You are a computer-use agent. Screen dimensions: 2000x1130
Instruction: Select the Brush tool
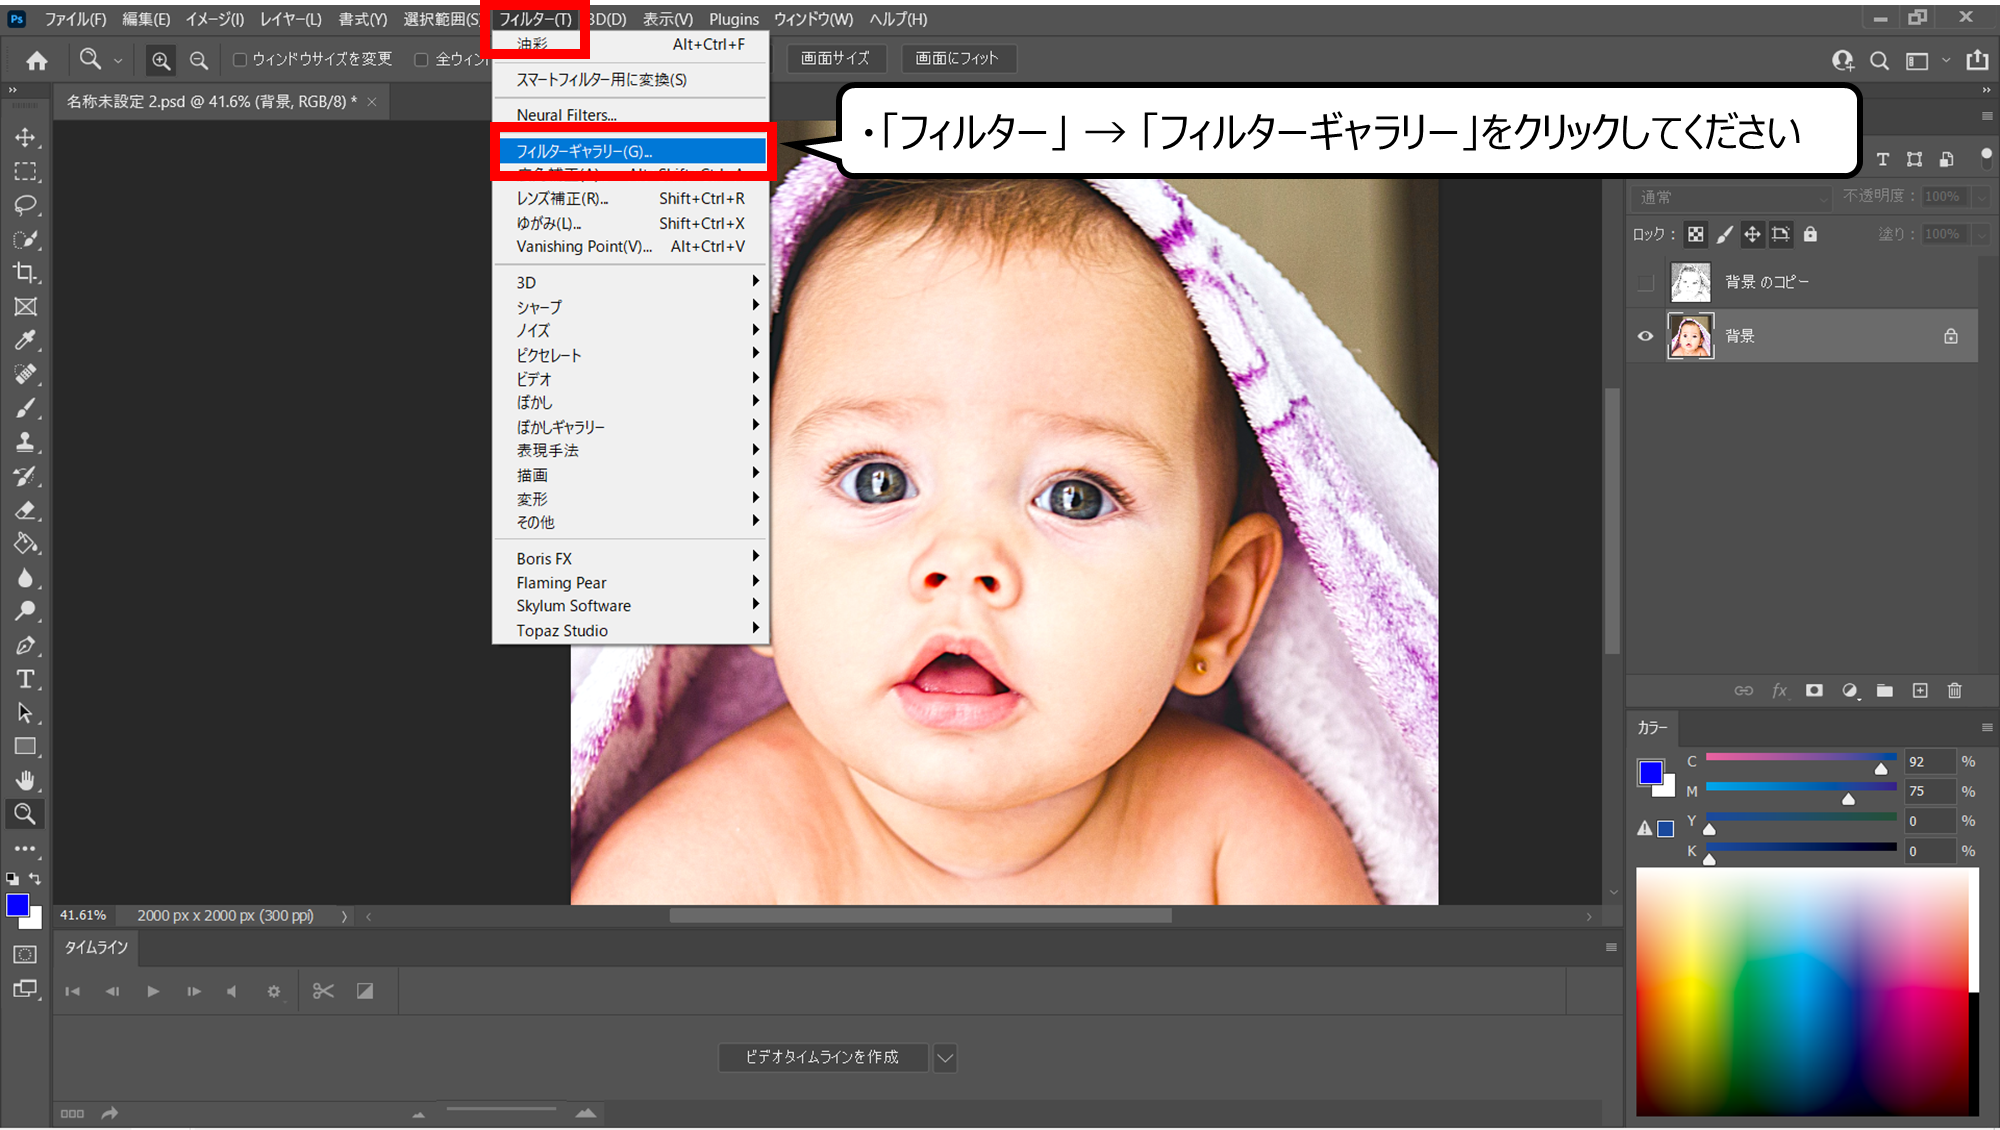click(25, 408)
